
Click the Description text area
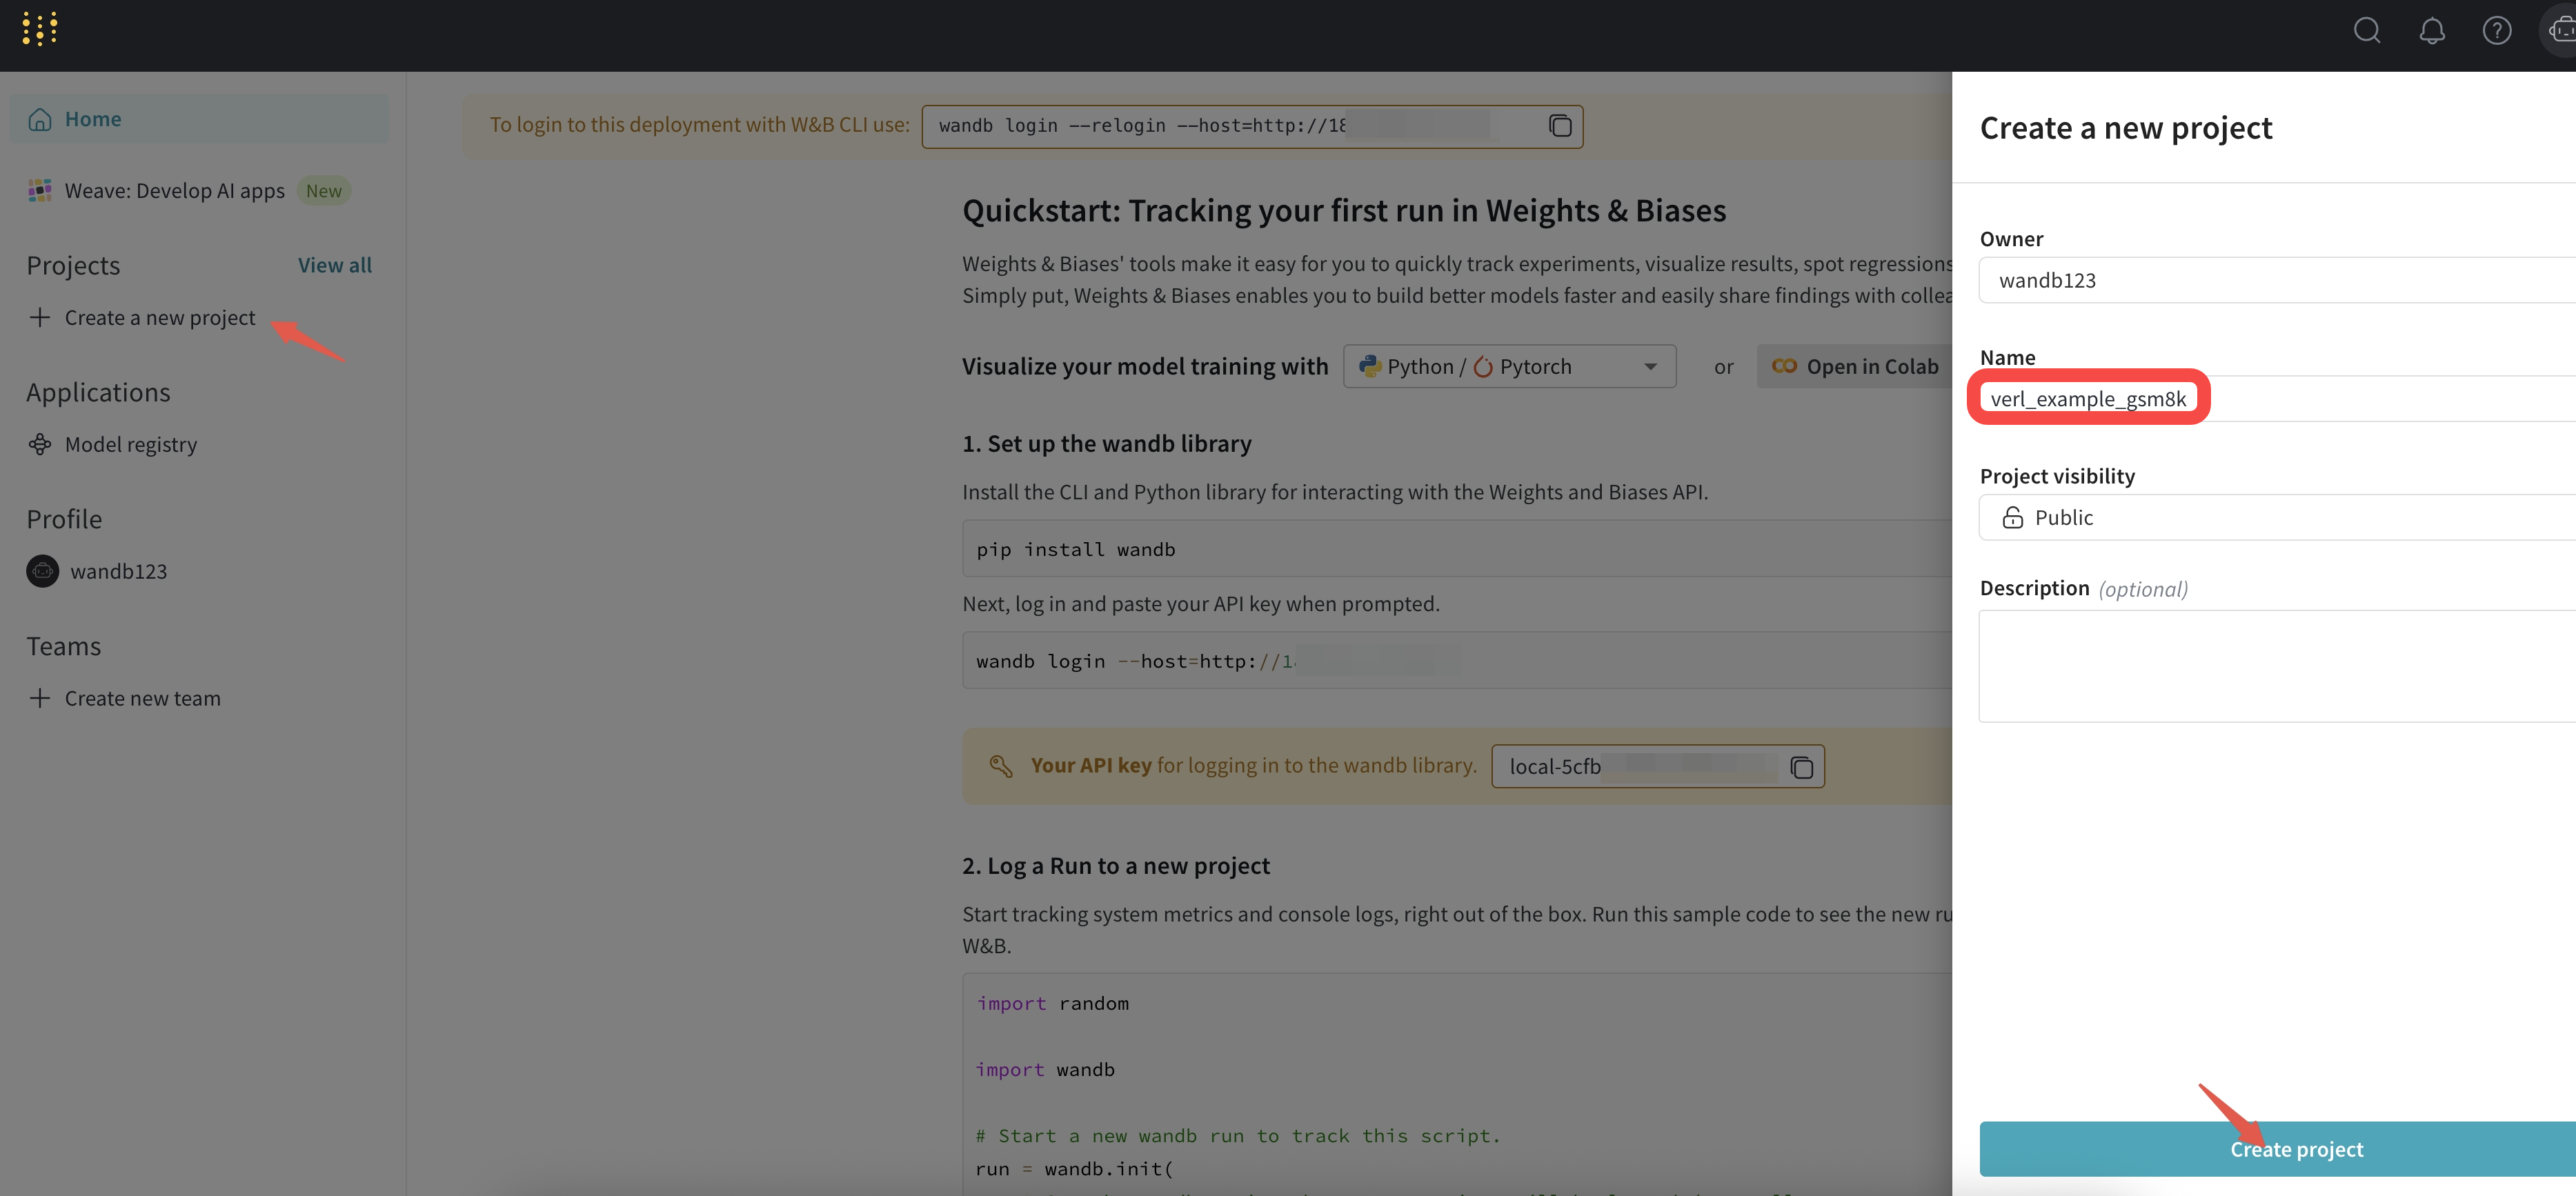[2278, 666]
